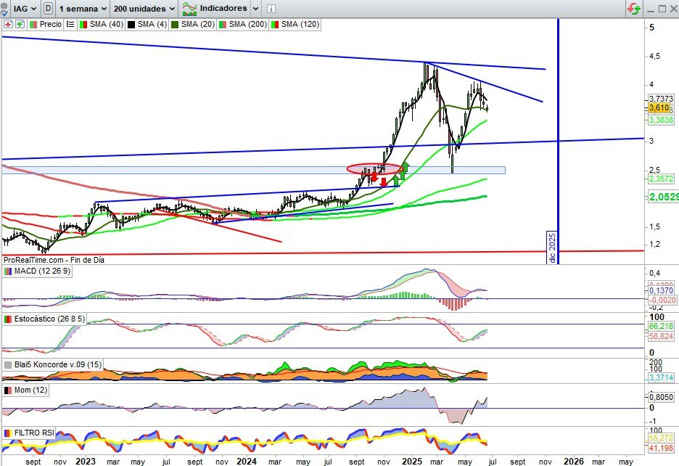The width and height of the screenshot is (679, 466).
Task: Open Blai5 Koncorde v.09 (15) label
Action: [x=58, y=365]
